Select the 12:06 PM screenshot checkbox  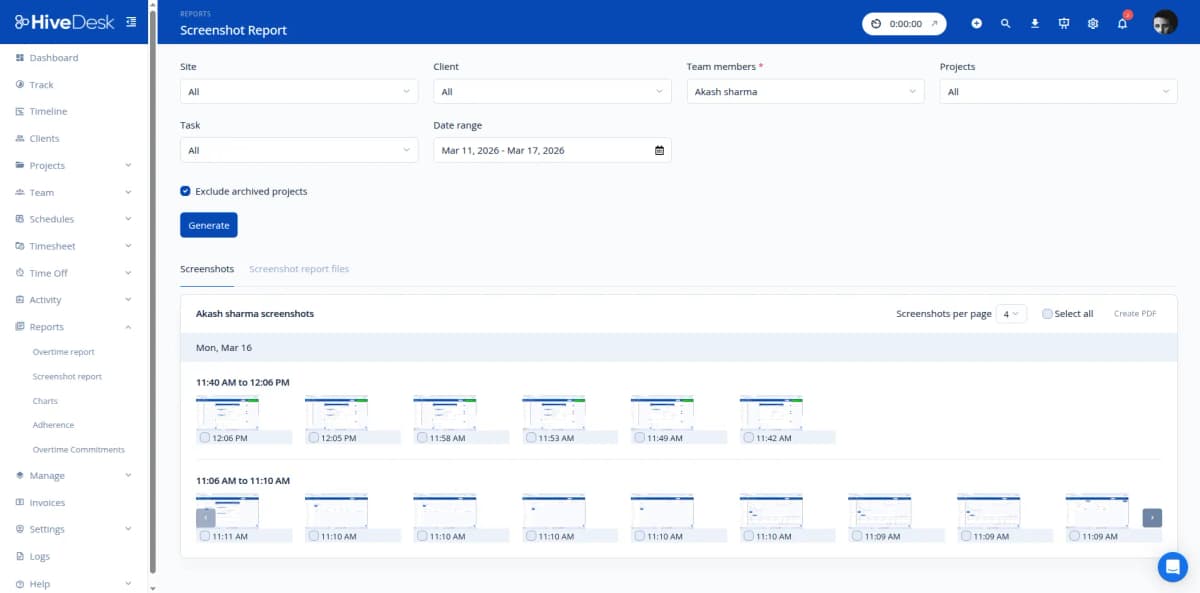point(203,437)
